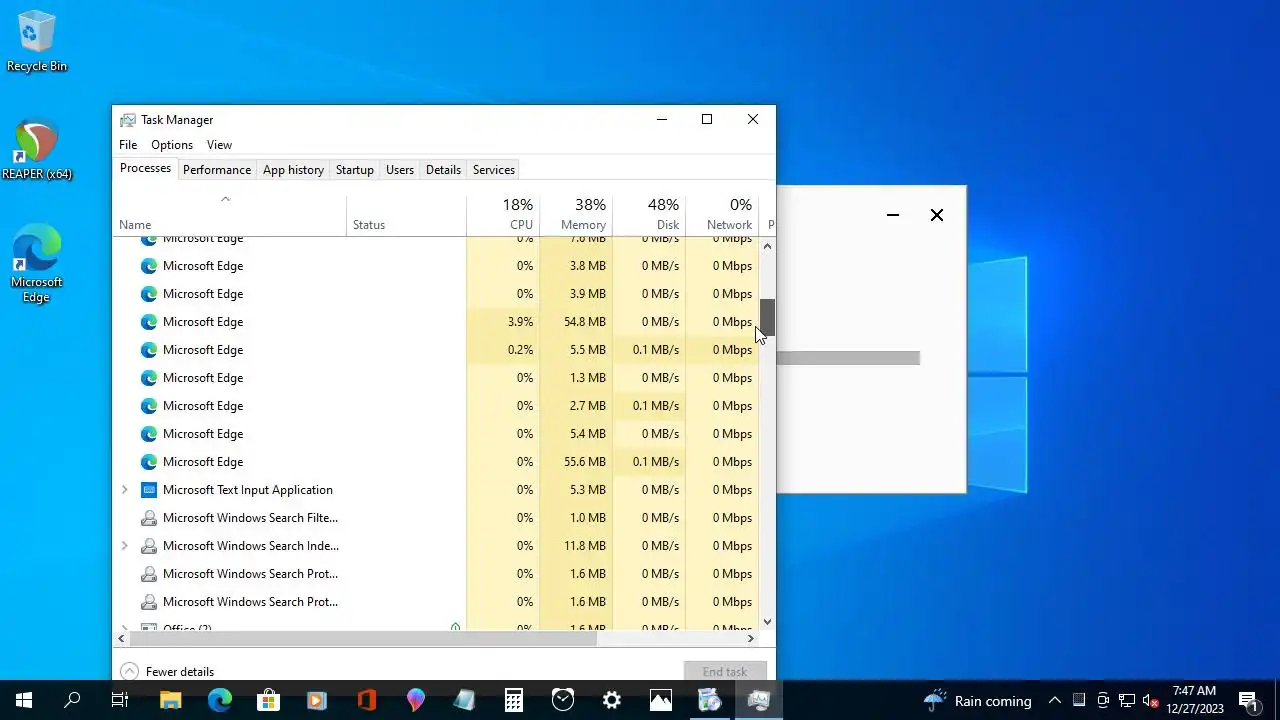
Task: Show hidden tray icons chevron
Action: tap(1054, 700)
